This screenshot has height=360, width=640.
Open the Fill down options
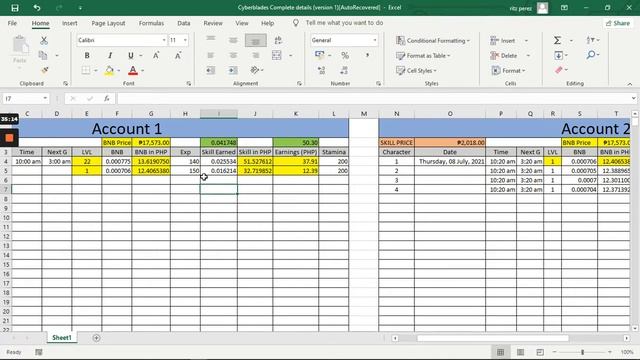559,55
